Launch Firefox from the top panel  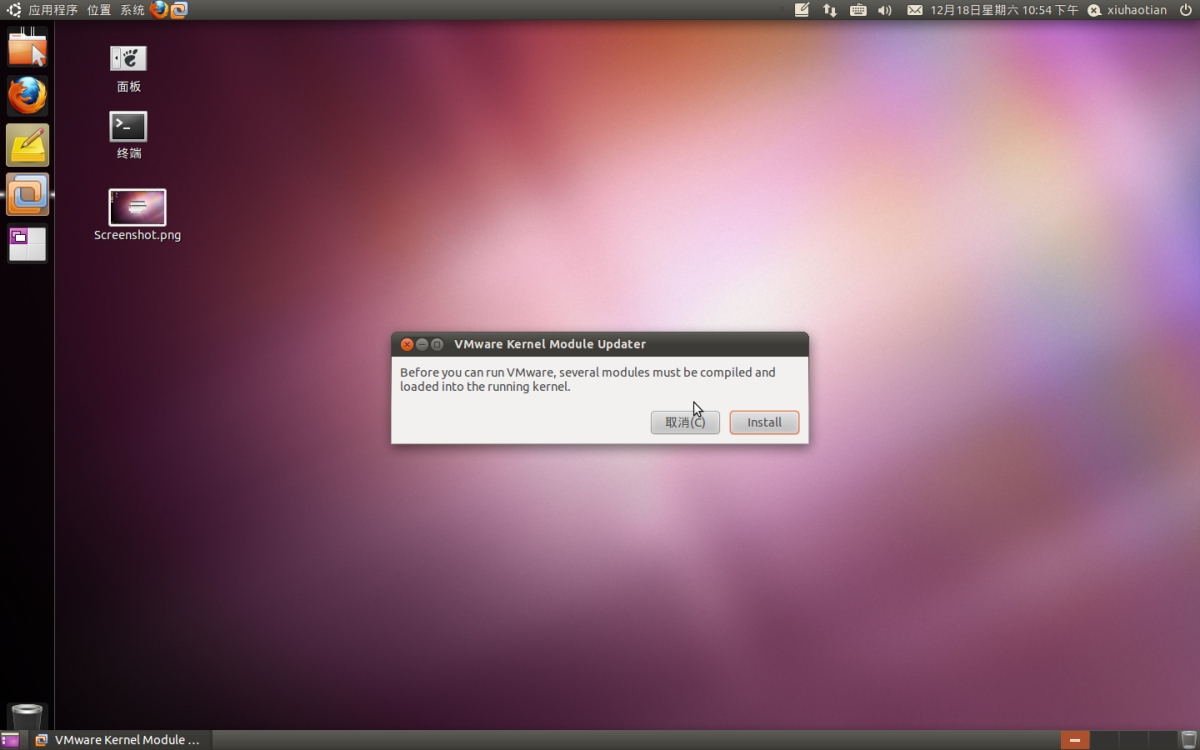(x=159, y=10)
